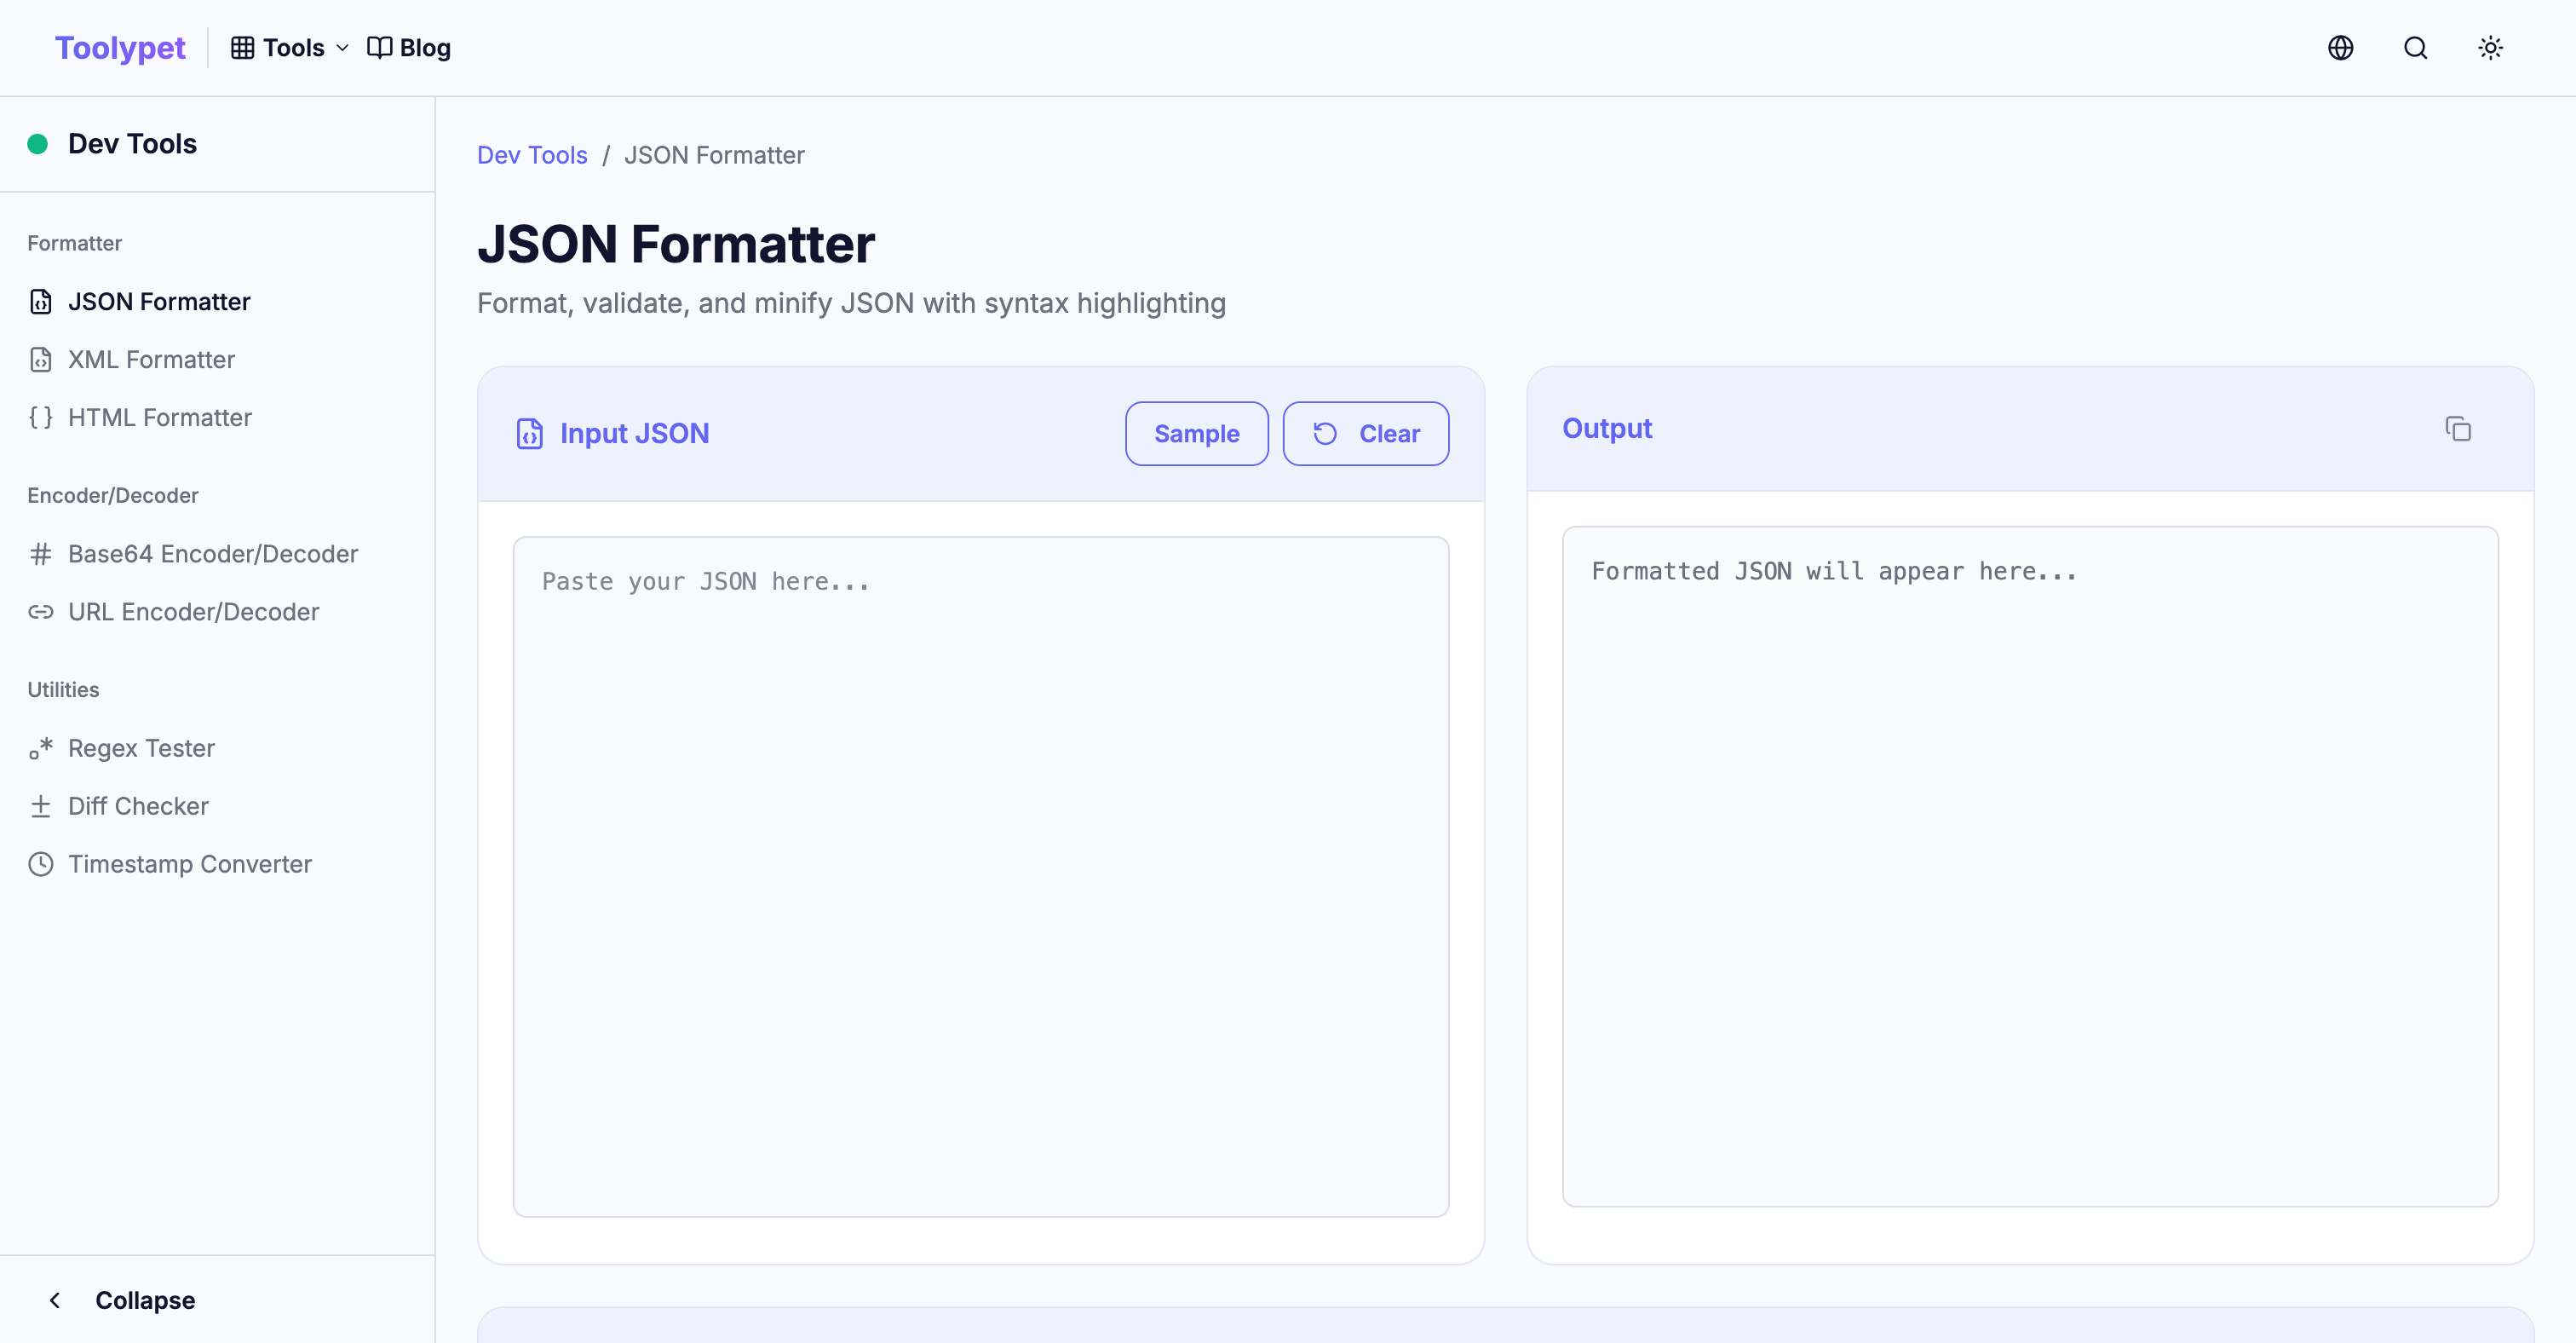Open the Timestamp Converter clock icon
The image size is (2576, 1343).
point(40,864)
